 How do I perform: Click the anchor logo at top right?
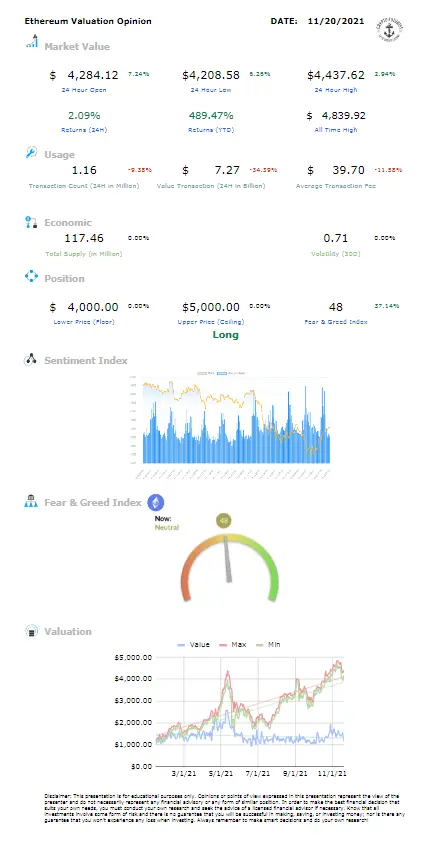coord(389,30)
